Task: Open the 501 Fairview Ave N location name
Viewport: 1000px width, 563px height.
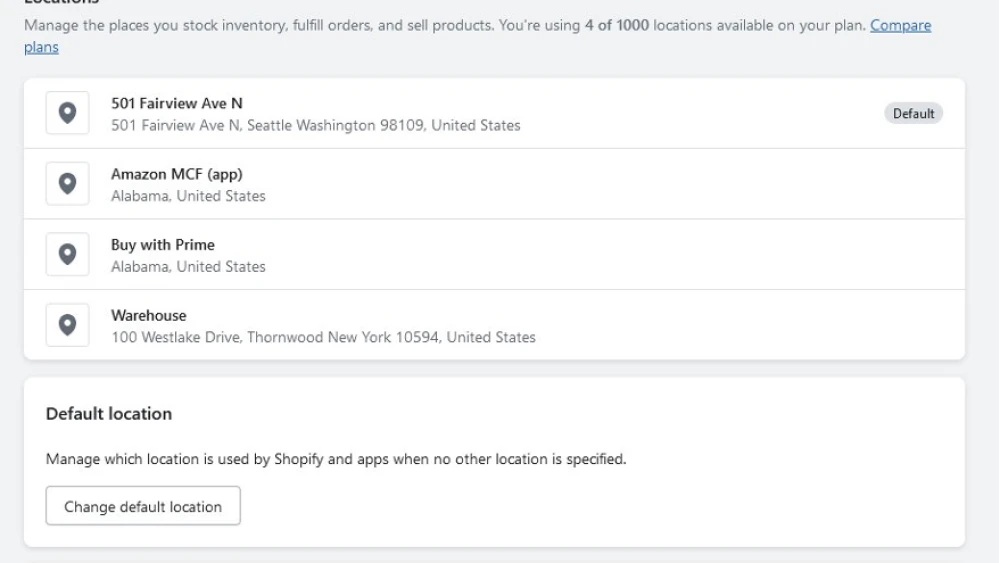Action: (x=176, y=103)
